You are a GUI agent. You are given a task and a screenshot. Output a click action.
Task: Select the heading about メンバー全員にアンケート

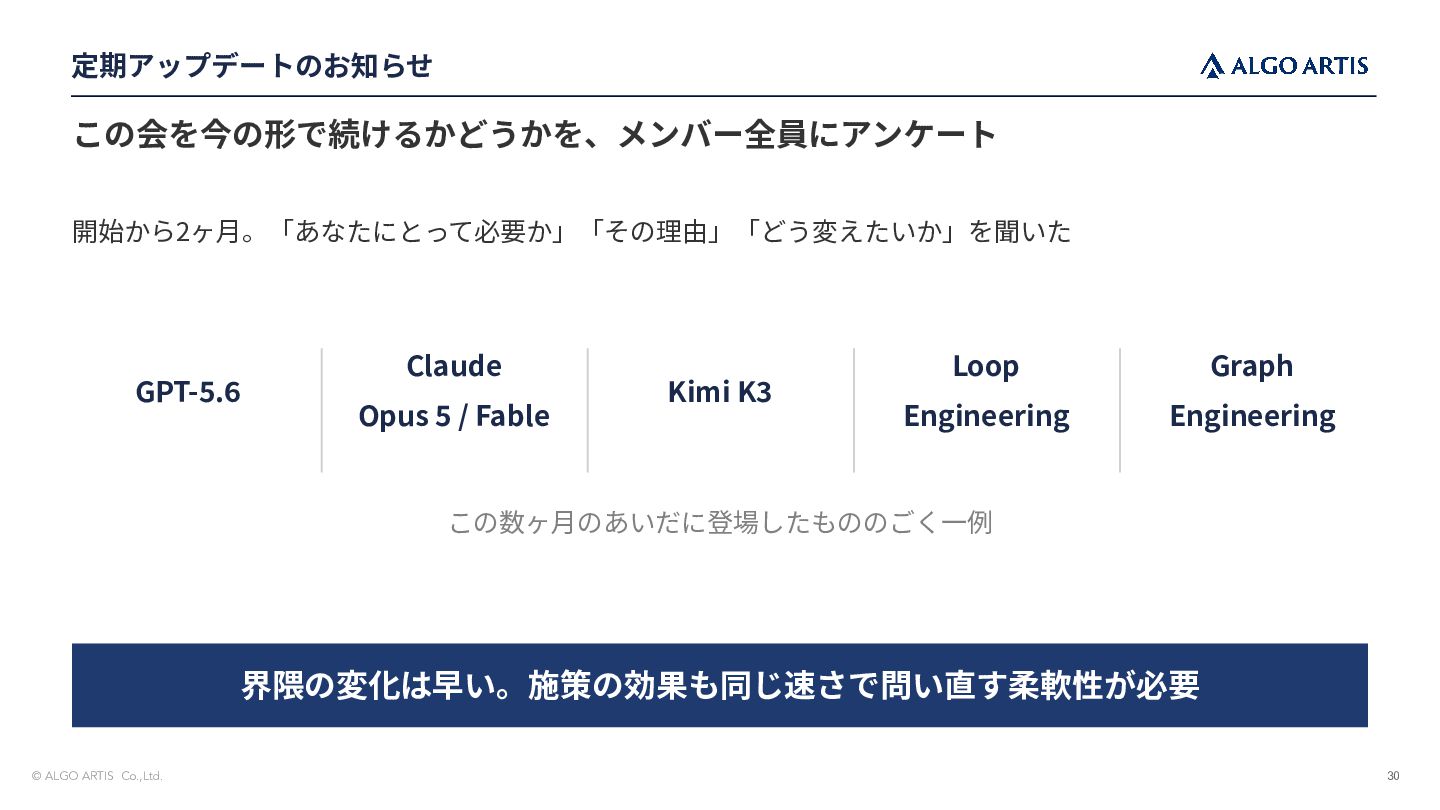(535, 134)
